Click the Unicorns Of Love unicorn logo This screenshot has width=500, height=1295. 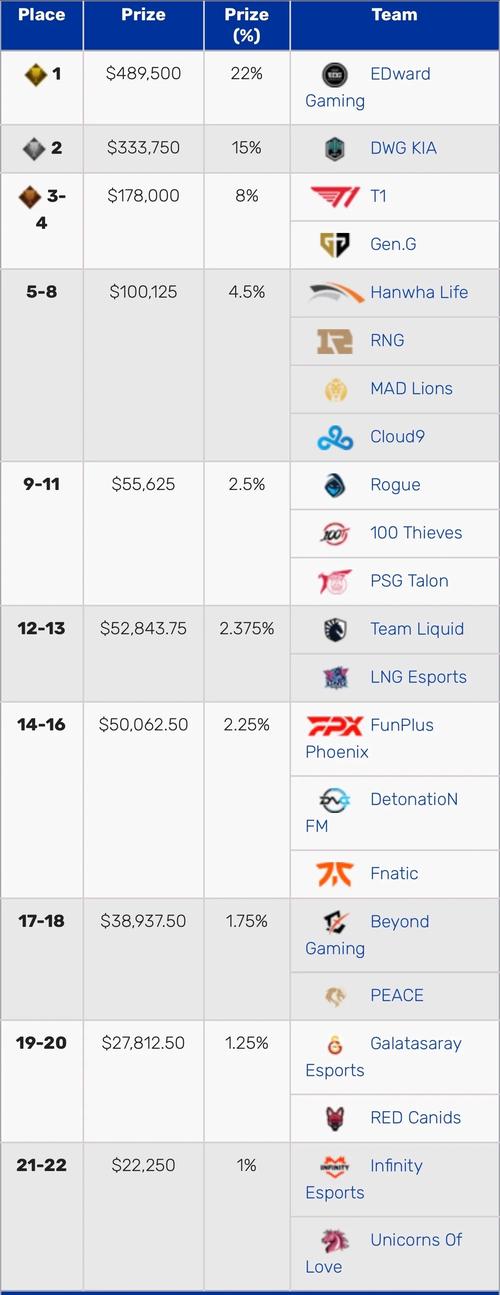click(x=334, y=1240)
